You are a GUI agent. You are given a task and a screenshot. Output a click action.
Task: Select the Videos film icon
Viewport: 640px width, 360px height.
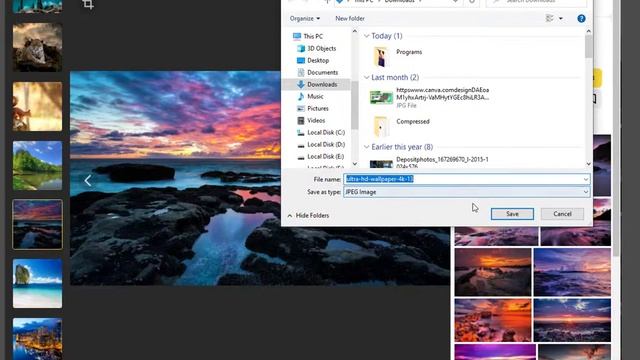click(x=301, y=120)
